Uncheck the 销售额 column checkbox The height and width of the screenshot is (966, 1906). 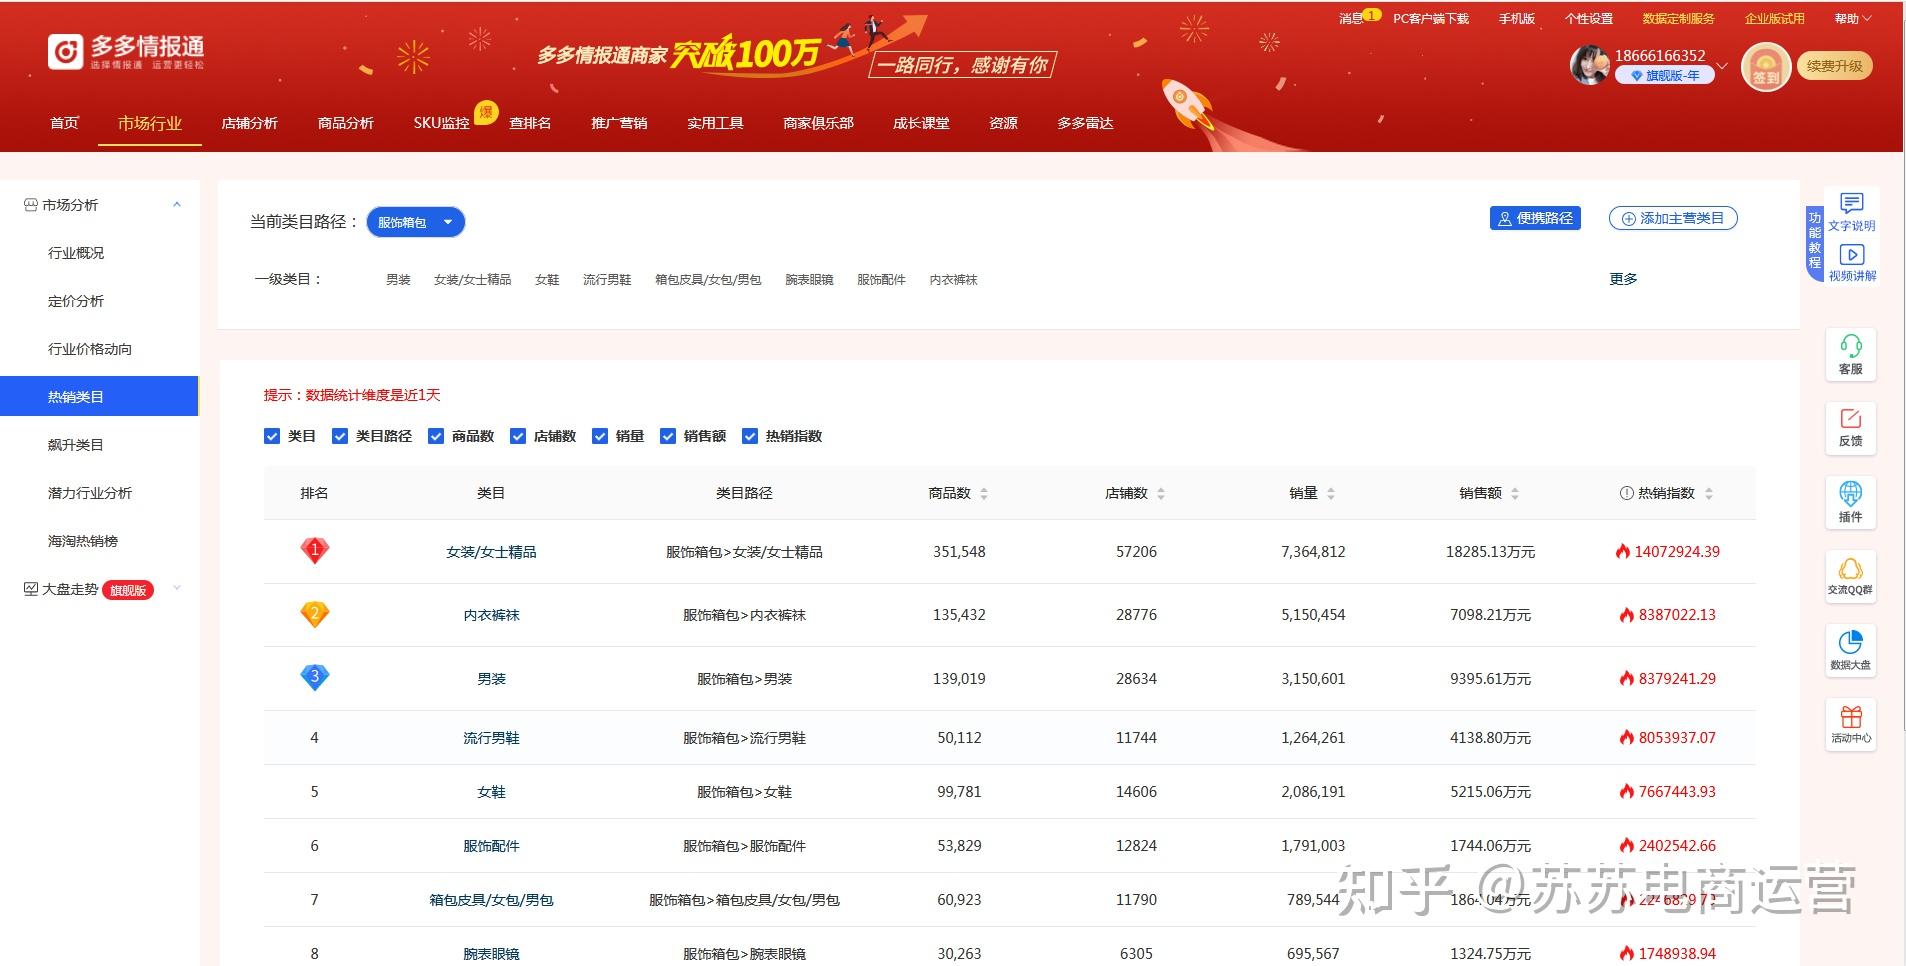tap(668, 436)
